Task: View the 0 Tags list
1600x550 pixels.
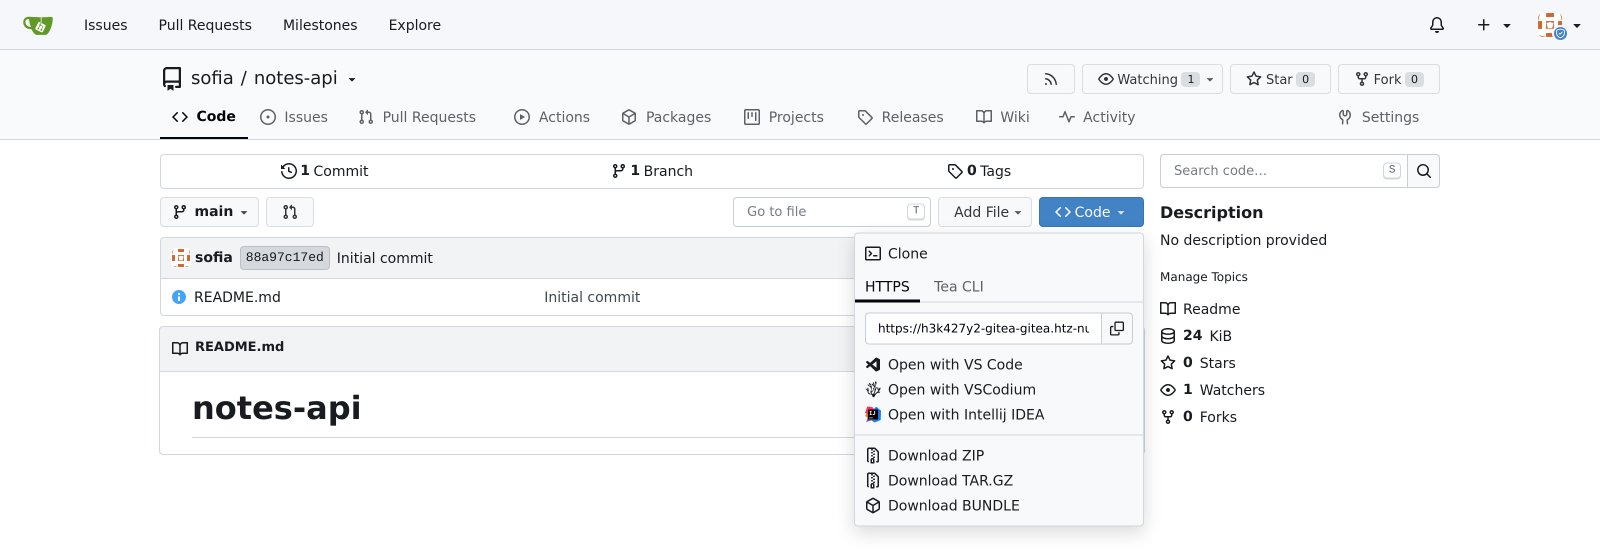Action: click(979, 171)
